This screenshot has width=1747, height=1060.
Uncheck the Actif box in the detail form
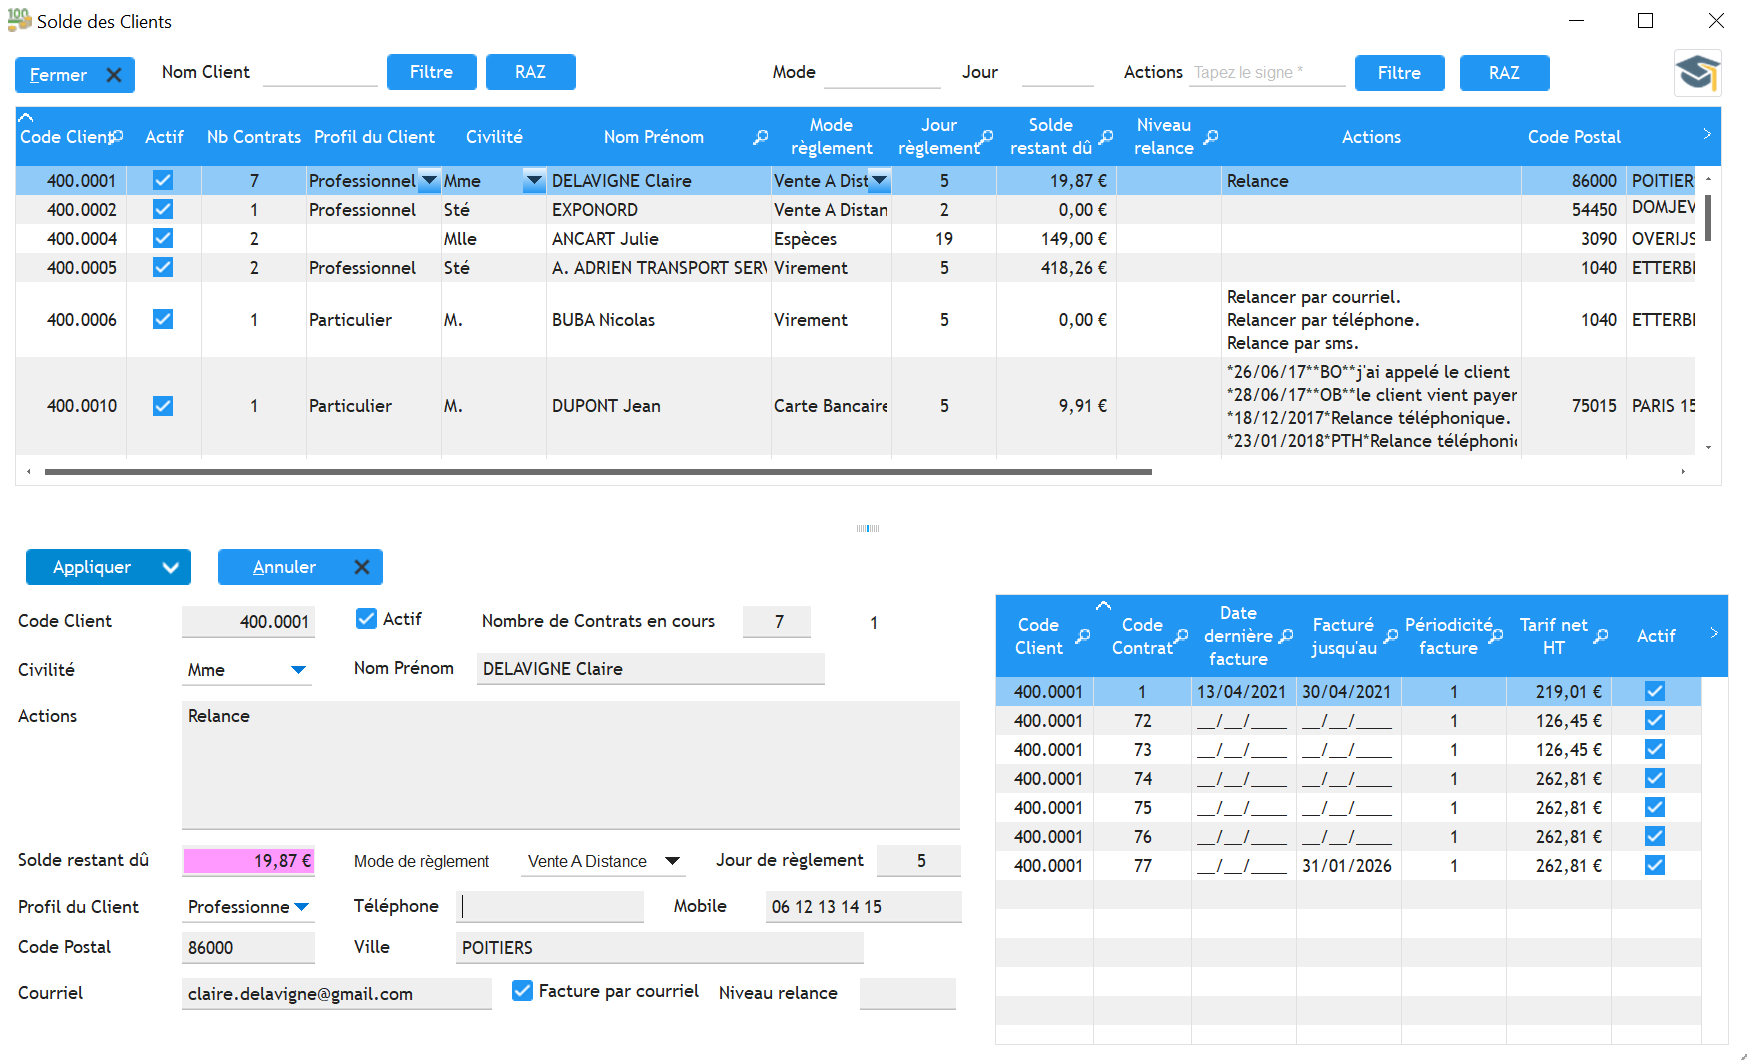tap(366, 619)
